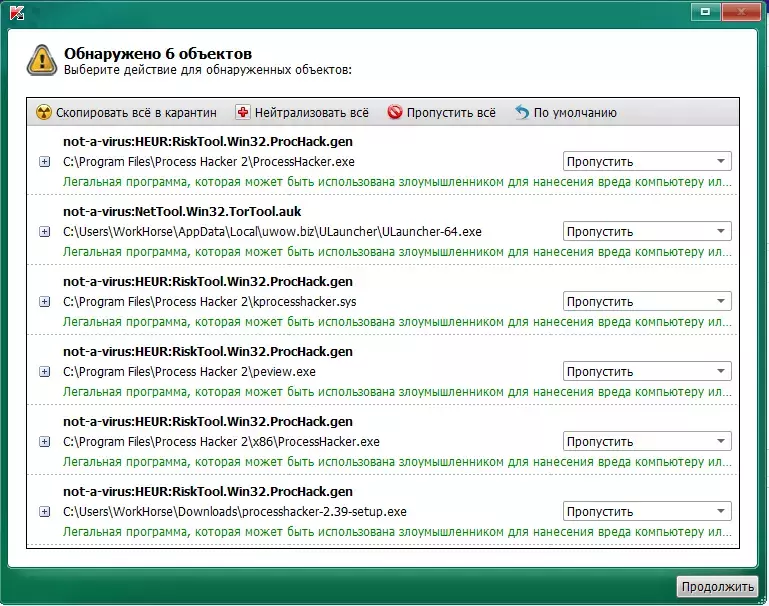Open action dropdown for x86\ProcessHacker.exe
769x606 pixels.
click(x=647, y=442)
